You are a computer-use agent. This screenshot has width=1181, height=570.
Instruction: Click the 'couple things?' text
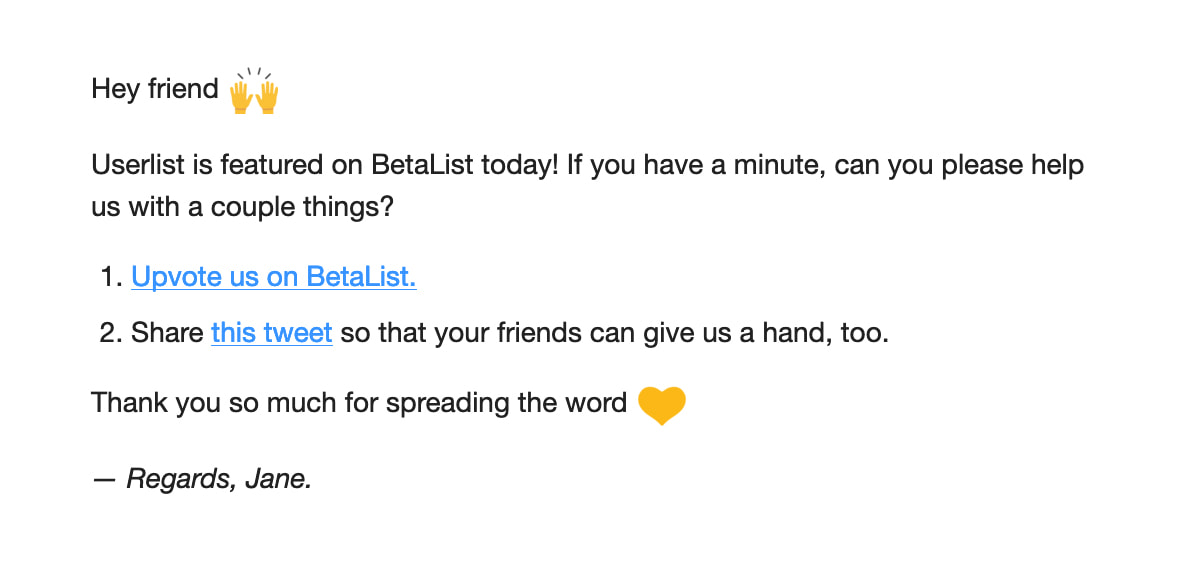point(302,207)
